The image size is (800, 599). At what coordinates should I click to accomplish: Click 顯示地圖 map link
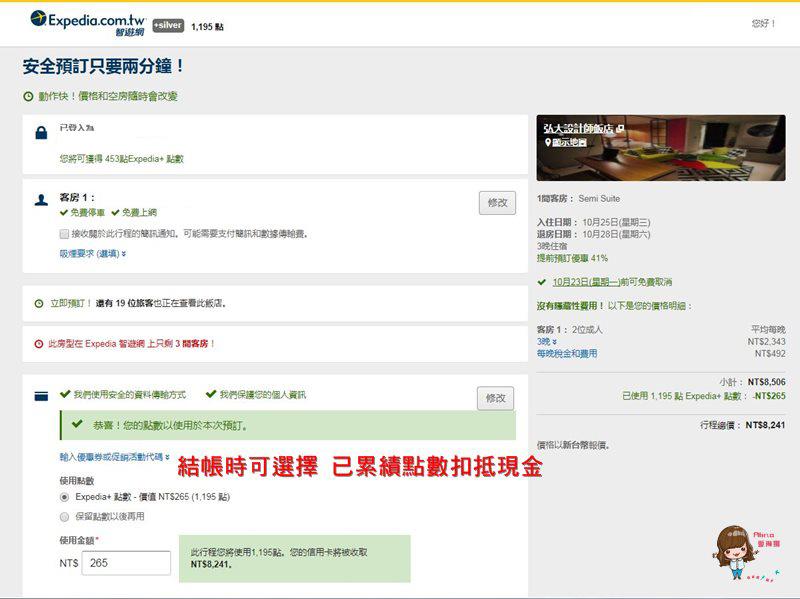[x=569, y=142]
